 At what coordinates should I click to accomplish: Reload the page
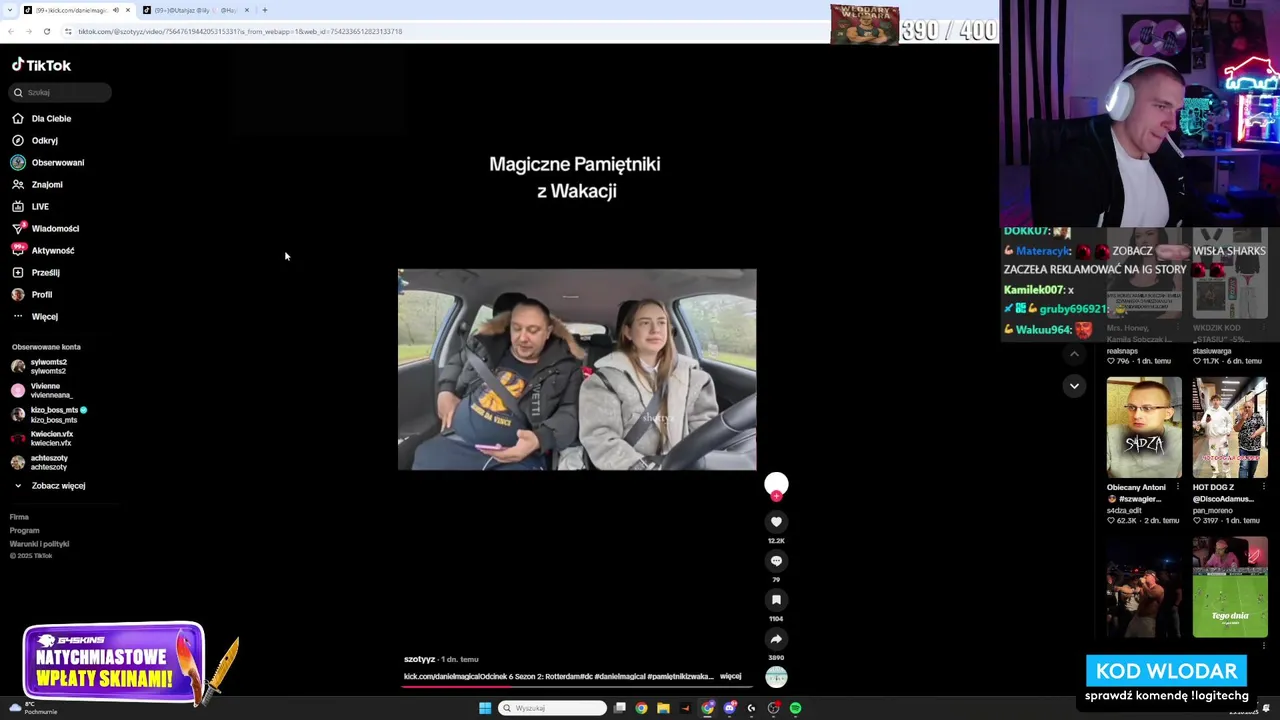46,31
